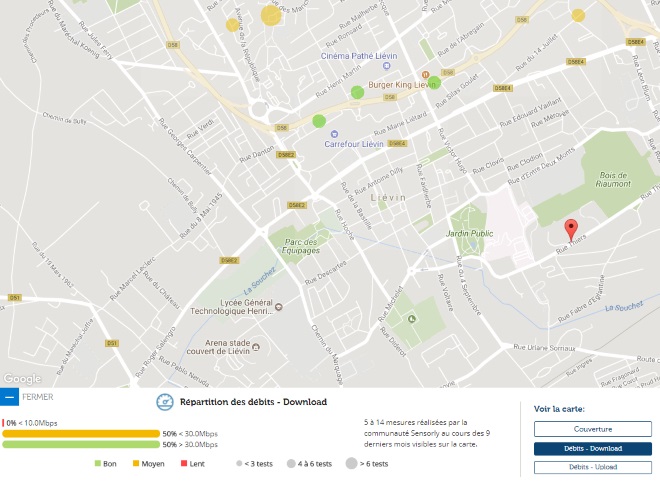Open the Burger King Liévin restaurant icon

coord(425,74)
